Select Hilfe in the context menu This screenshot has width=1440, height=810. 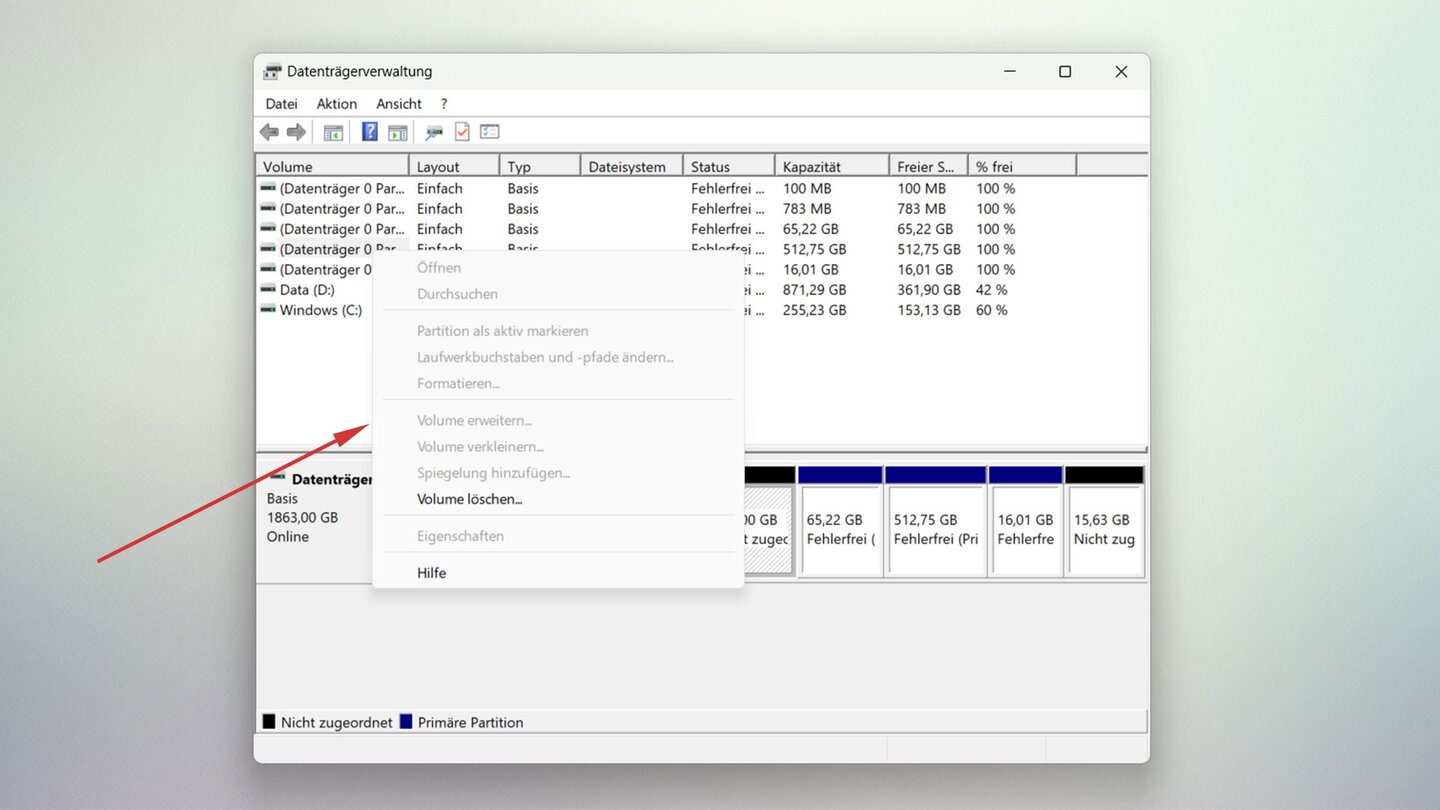[432, 573]
